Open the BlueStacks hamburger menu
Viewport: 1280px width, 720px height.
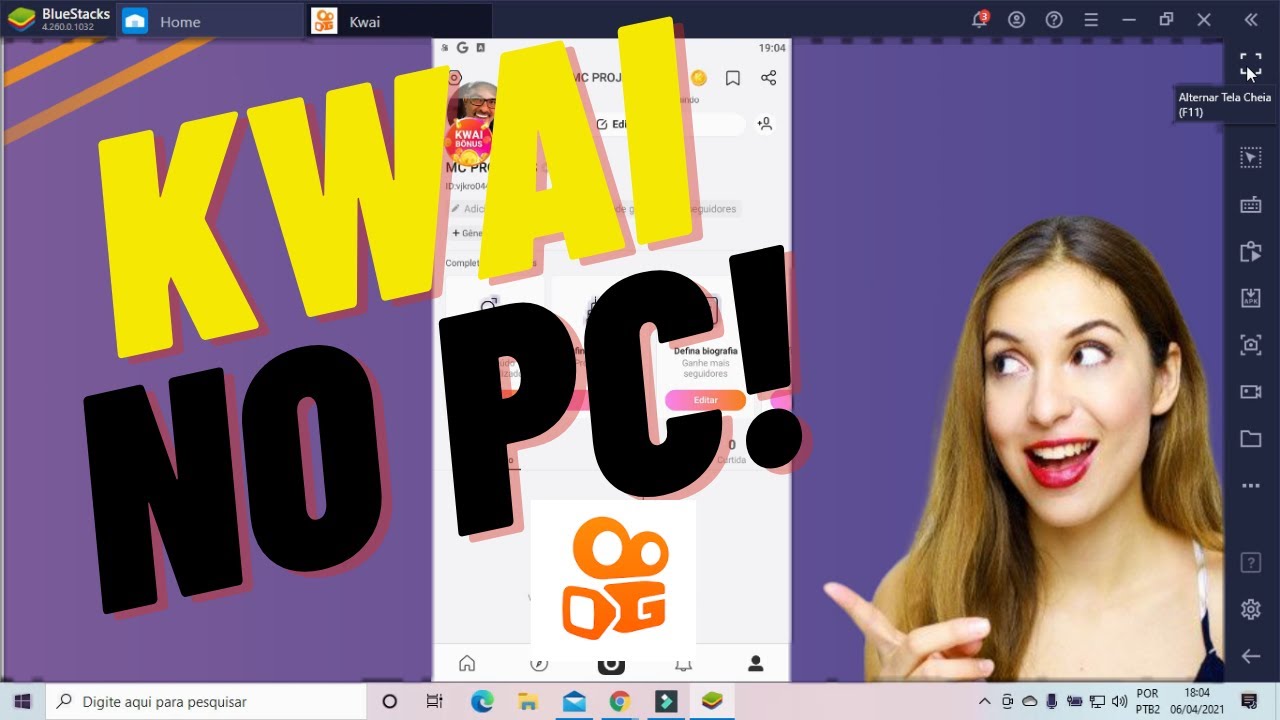1091,20
